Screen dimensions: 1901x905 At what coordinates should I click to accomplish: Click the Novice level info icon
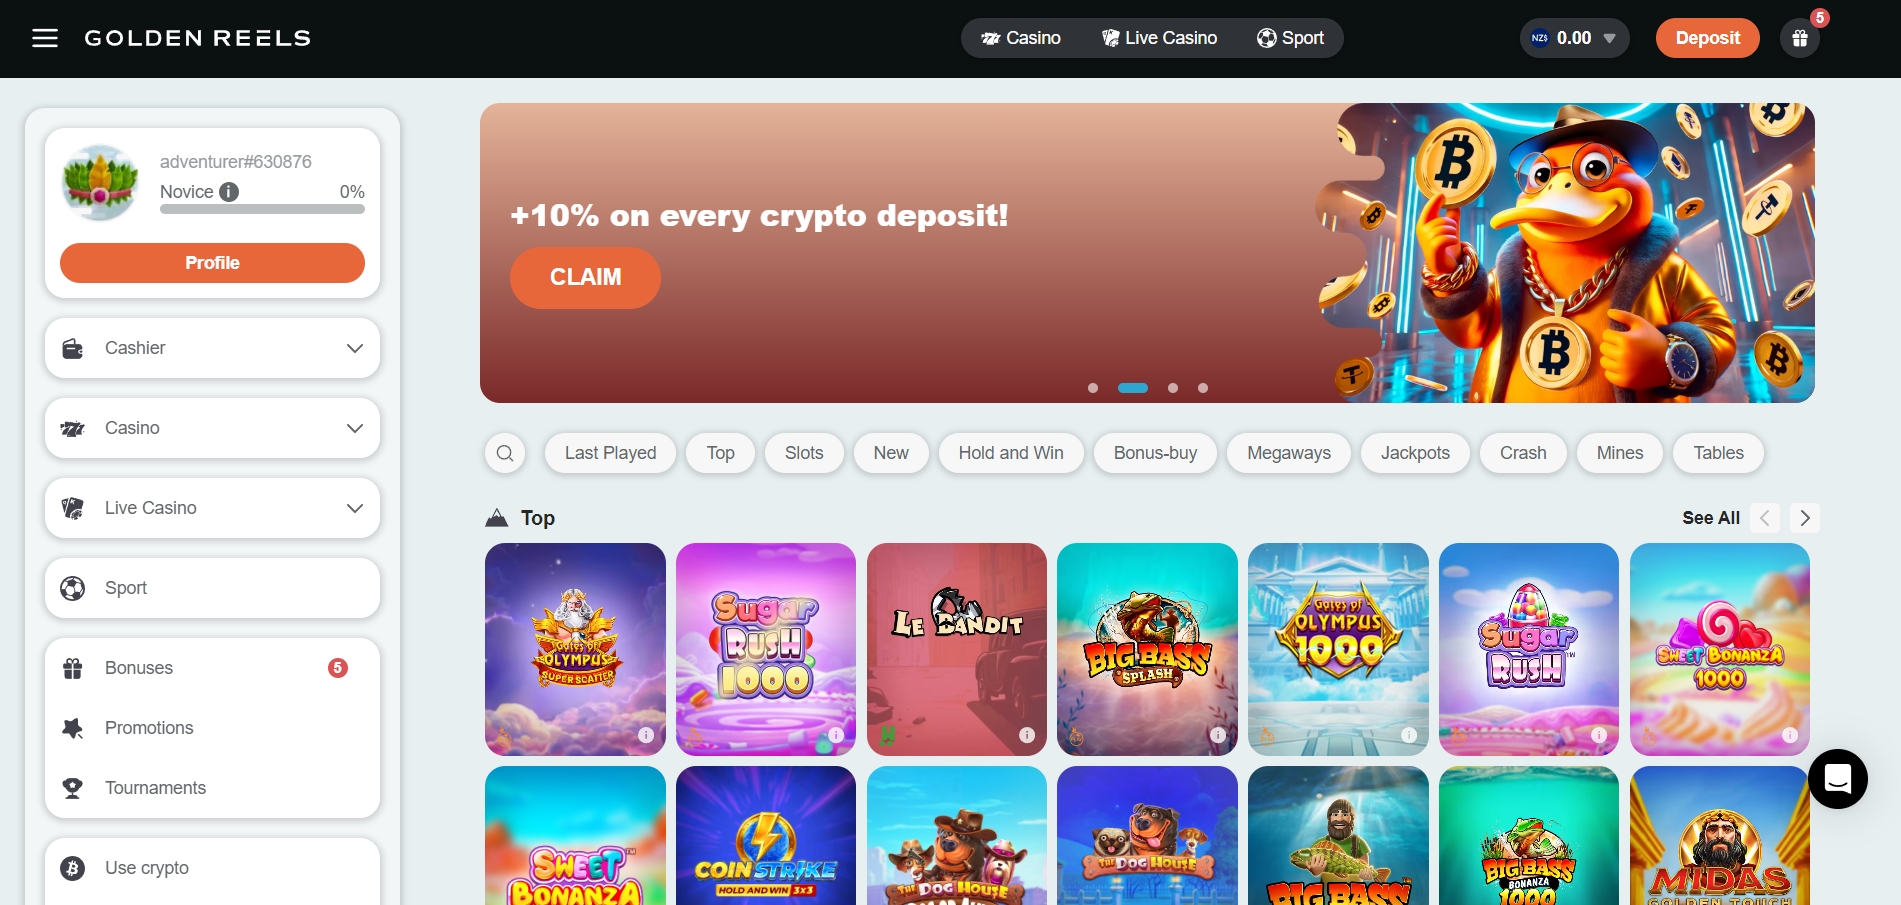pos(229,191)
